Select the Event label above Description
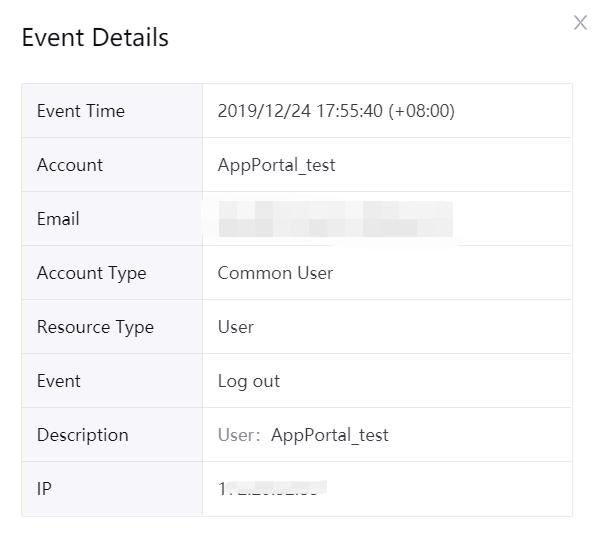The height and width of the screenshot is (539, 600). (x=58, y=381)
